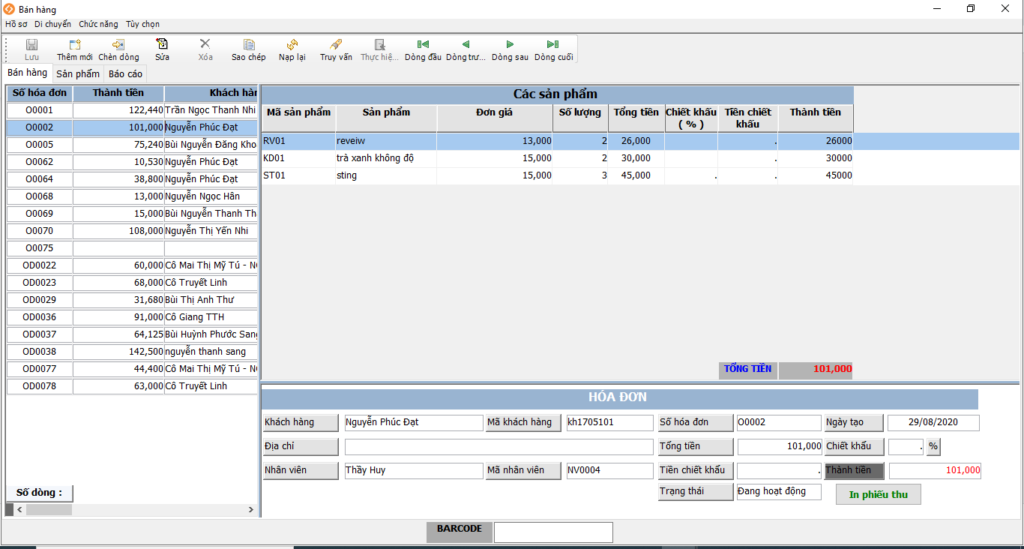The image size is (1024, 549).
Task: Open the Chức năng menu
Action: [x=97, y=23]
